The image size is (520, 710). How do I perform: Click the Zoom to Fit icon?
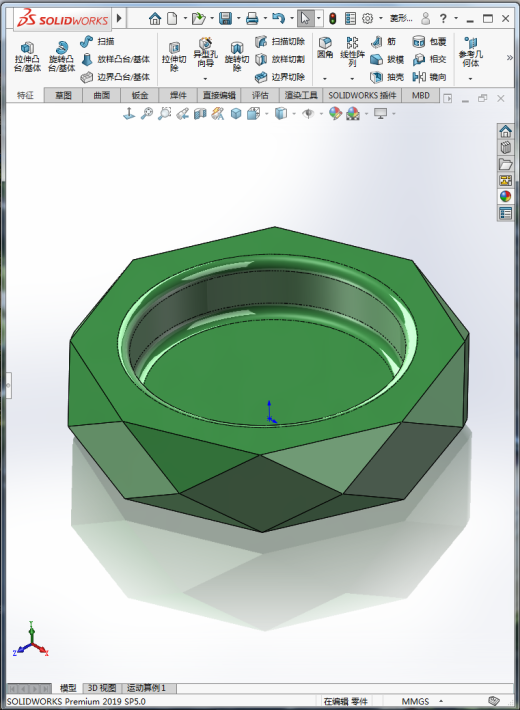pos(147,114)
